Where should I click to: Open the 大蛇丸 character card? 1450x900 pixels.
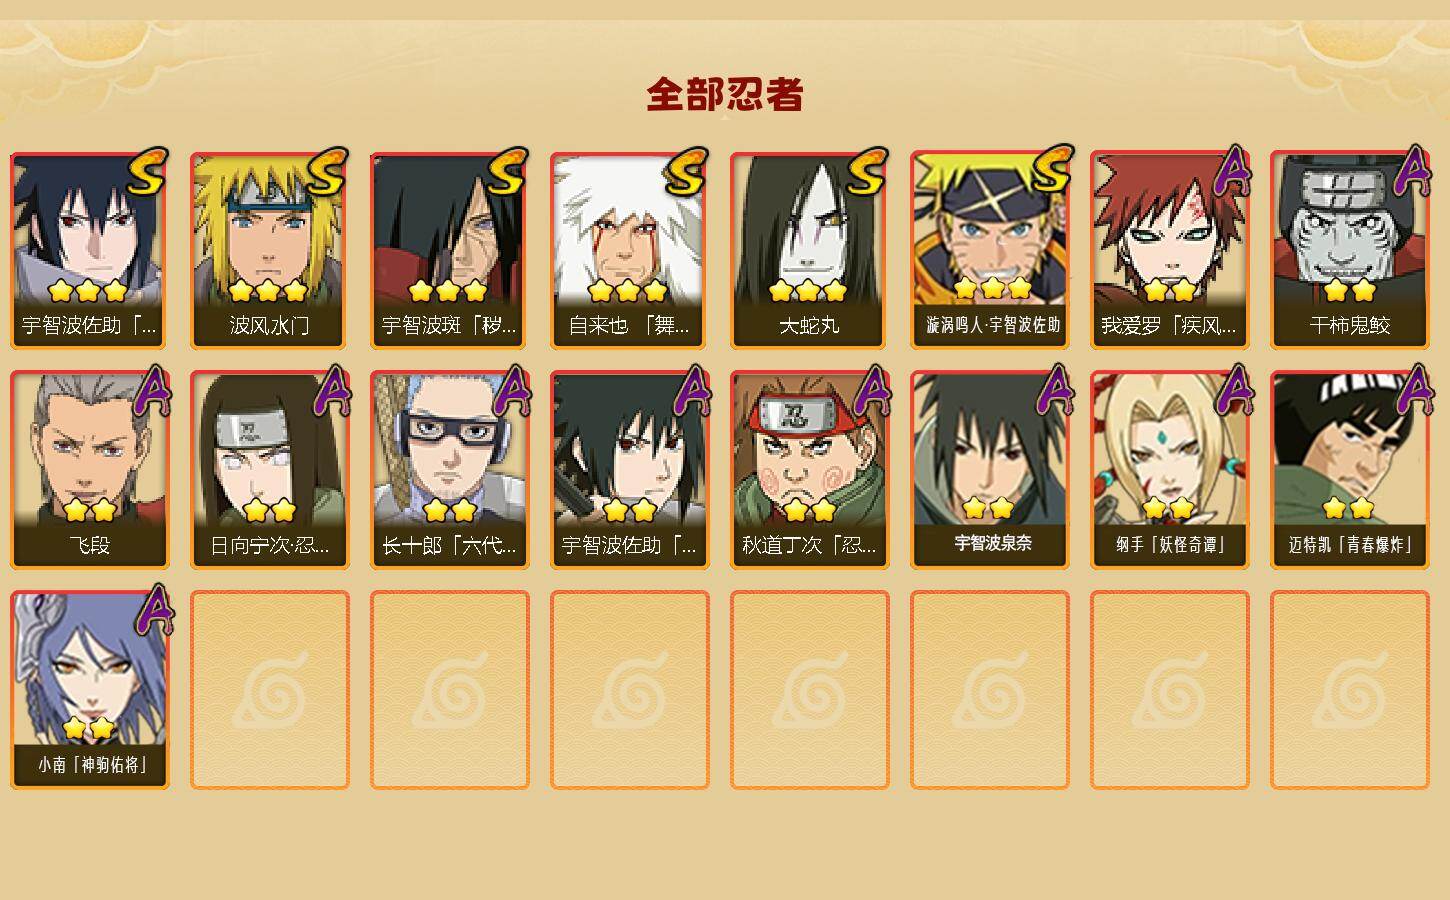tap(809, 251)
